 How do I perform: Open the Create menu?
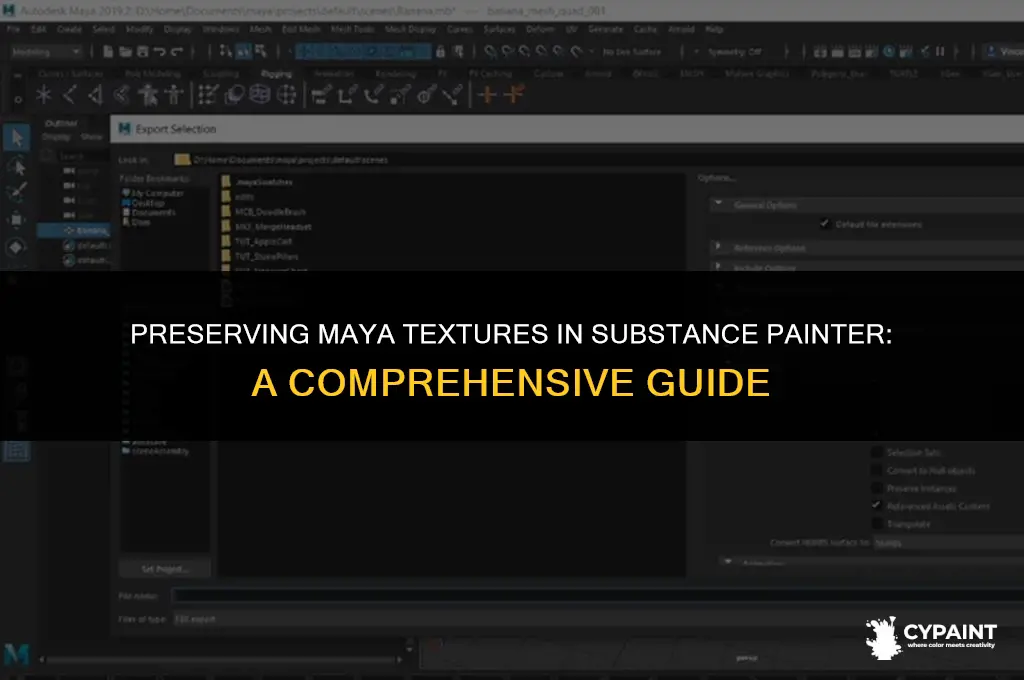[69, 29]
